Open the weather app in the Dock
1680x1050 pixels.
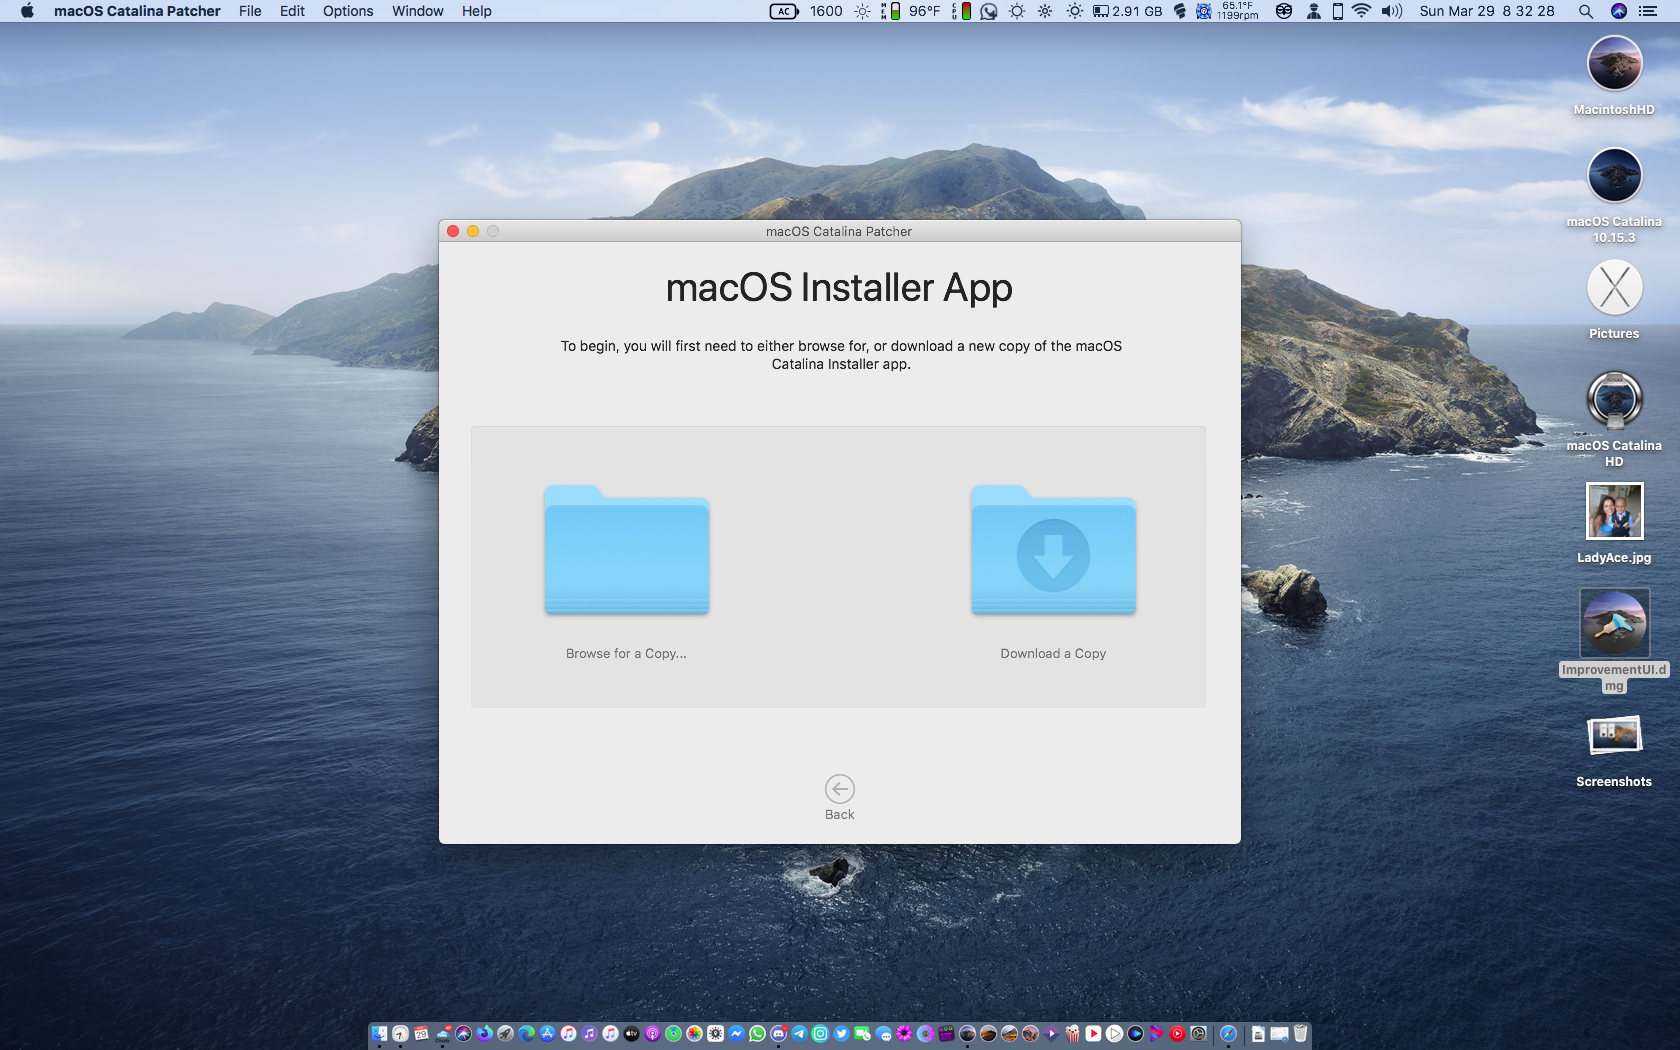point(443,1034)
